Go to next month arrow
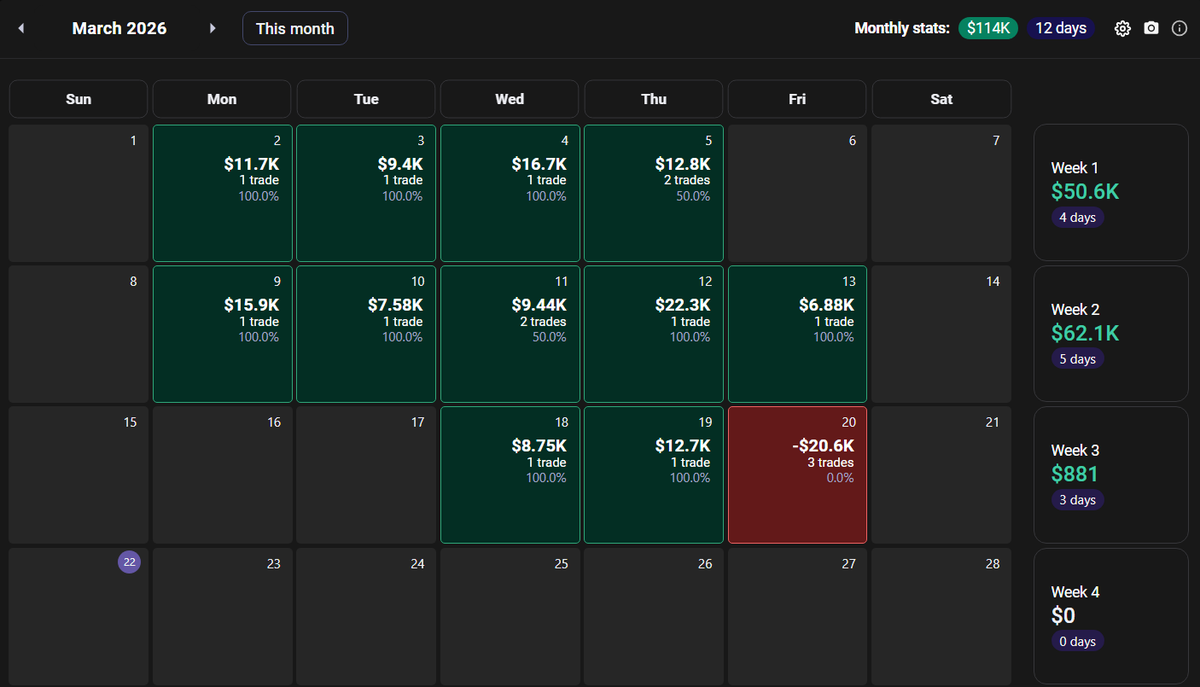This screenshot has width=1200, height=687. click(212, 28)
